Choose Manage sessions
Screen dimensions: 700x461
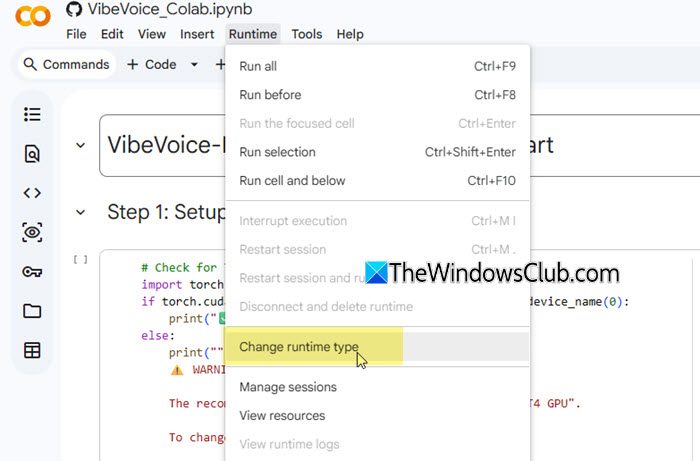pos(378,387)
